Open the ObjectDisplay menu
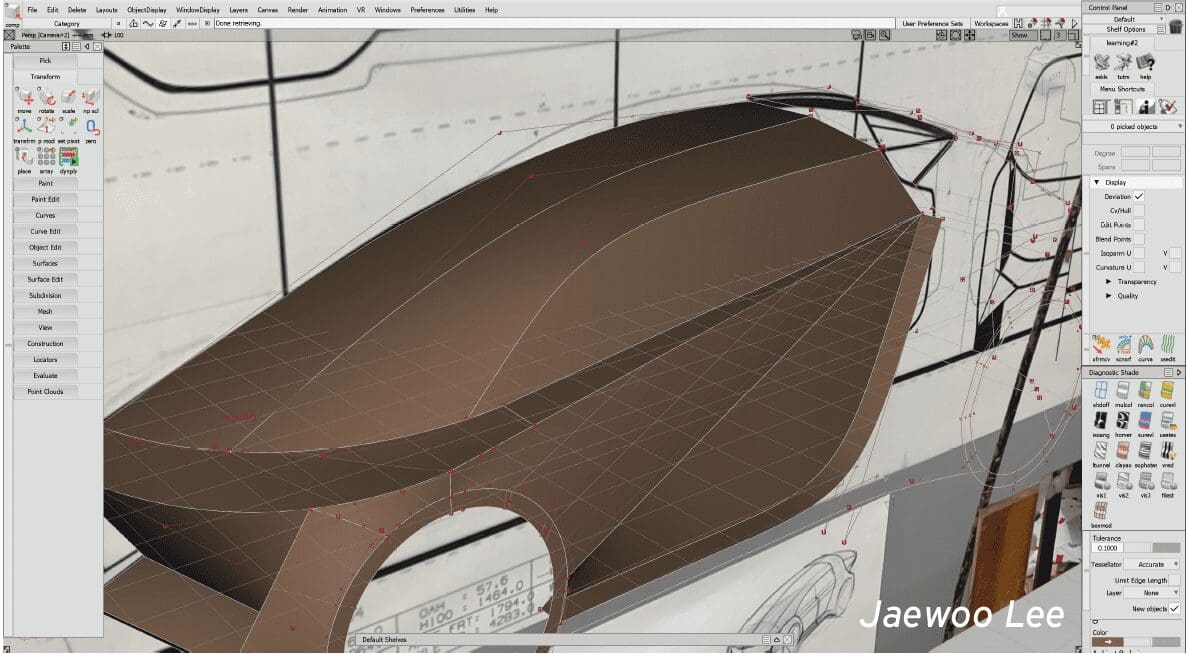1188x654 pixels. tap(147, 10)
